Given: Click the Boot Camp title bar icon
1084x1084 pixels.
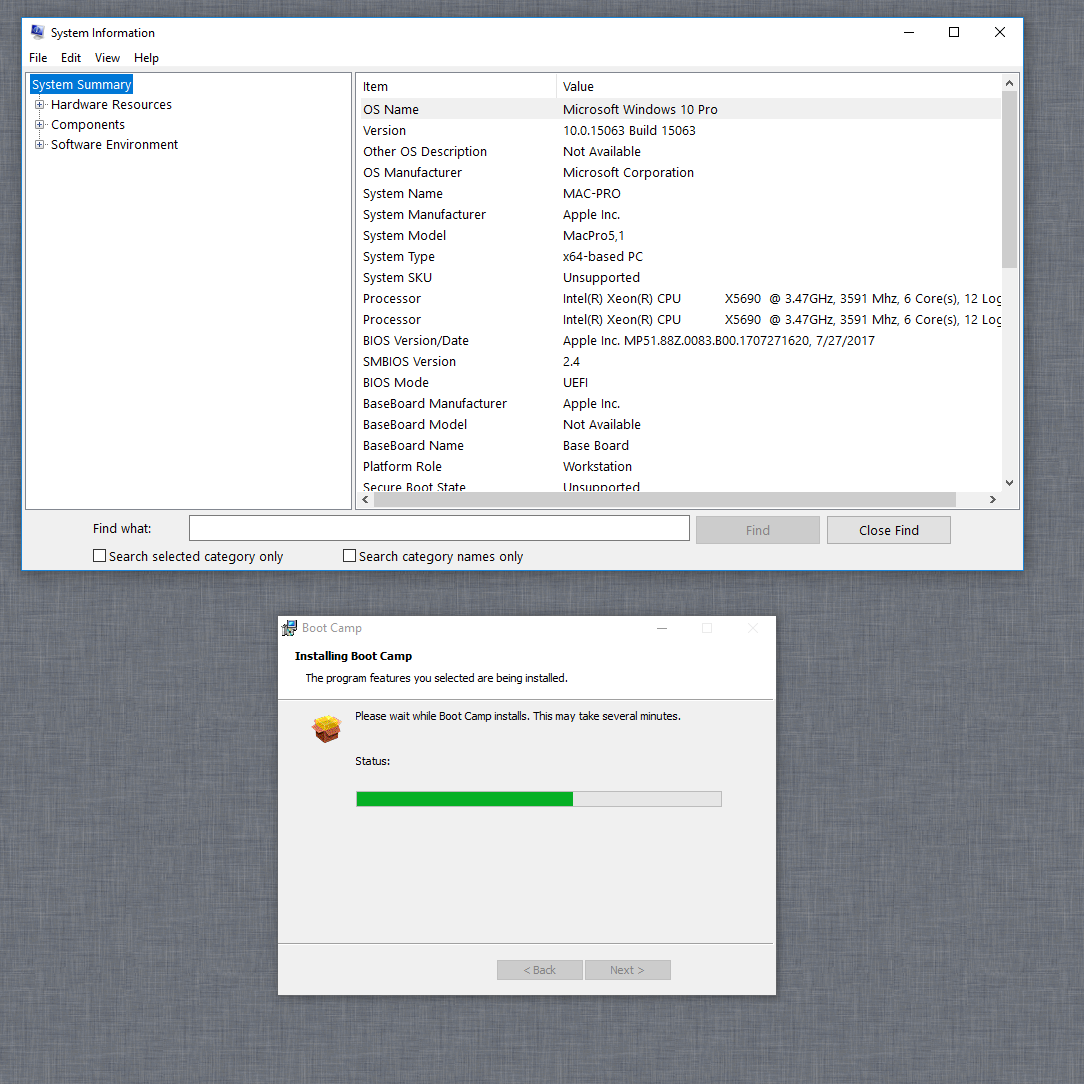Looking at the screenshot, I should pyautogui.click(x=290, y=628).
